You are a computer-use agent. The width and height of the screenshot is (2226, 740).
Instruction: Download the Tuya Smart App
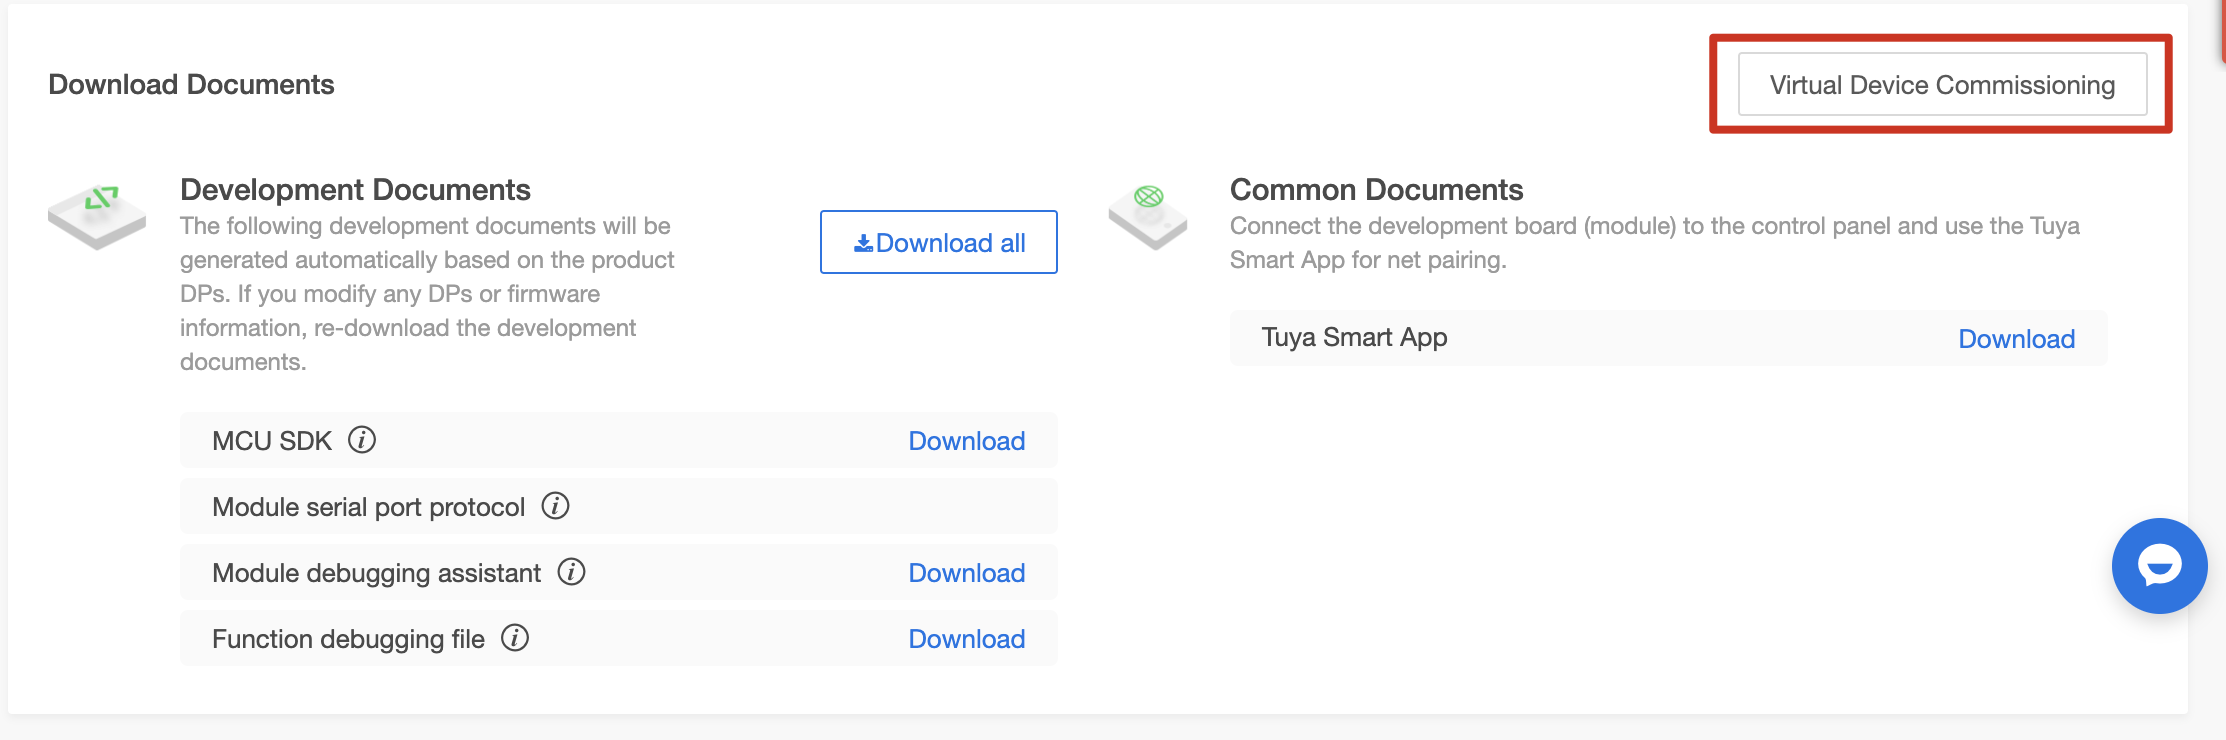[2016, 339]
